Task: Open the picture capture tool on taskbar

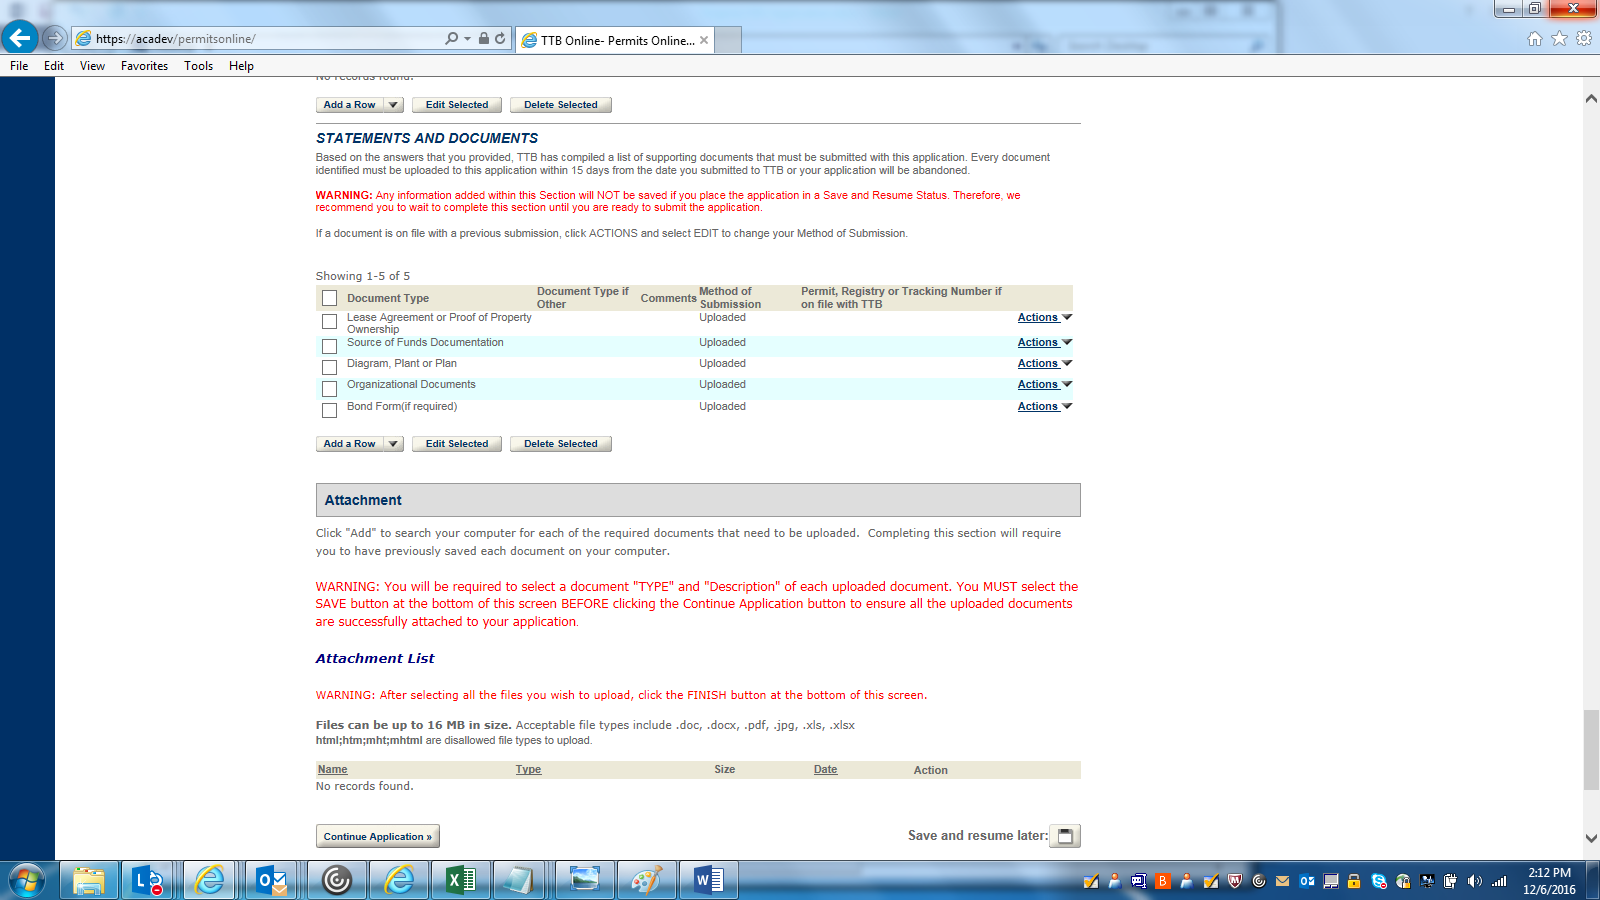Action: pyautogui.click(x=584, y=880)
